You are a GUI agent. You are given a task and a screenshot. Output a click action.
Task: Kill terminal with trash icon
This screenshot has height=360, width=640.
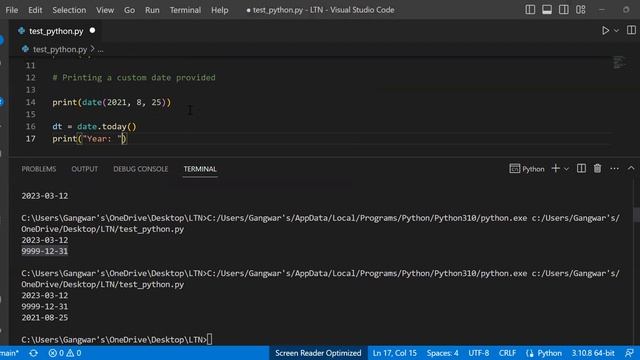coord(598,169)
